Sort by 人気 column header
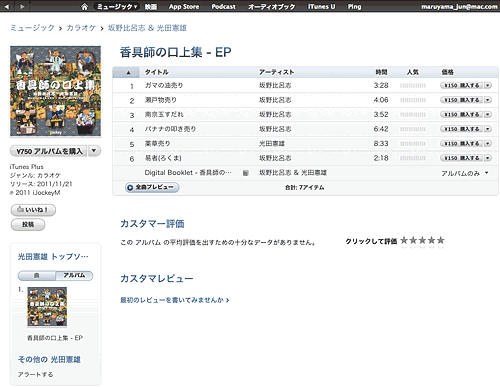The height and width of the screenshot is (387, 500). (x=413, y=72)
